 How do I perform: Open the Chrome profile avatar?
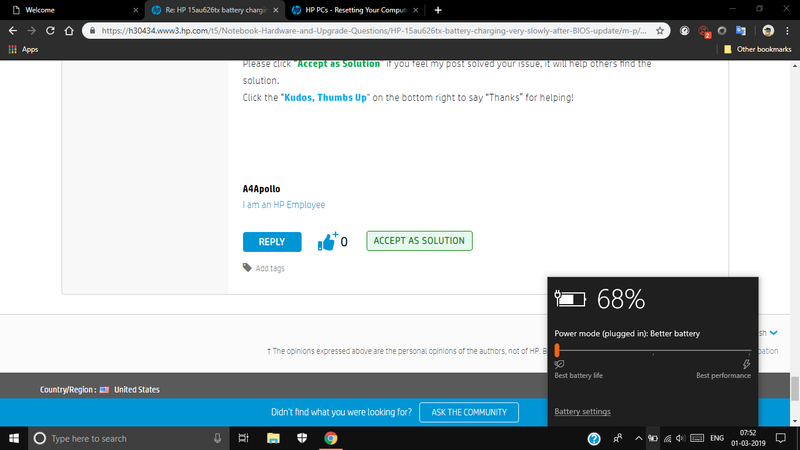click(768, 31)
